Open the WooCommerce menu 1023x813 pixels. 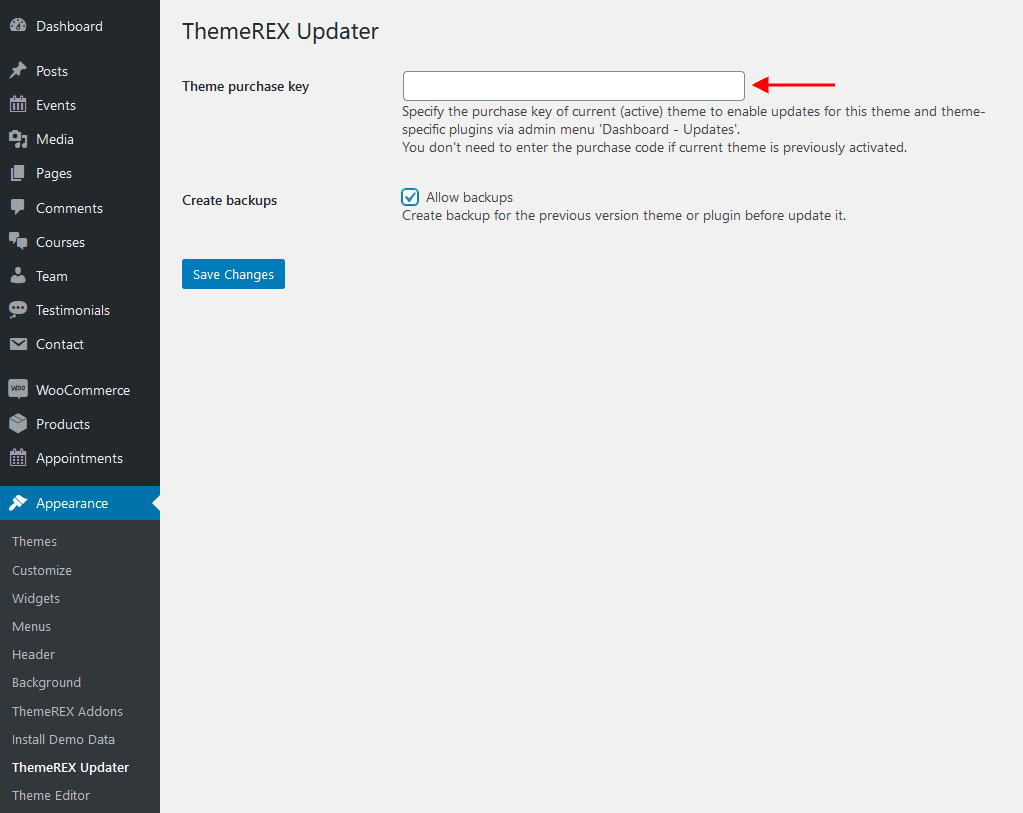[x=83, y=390]
